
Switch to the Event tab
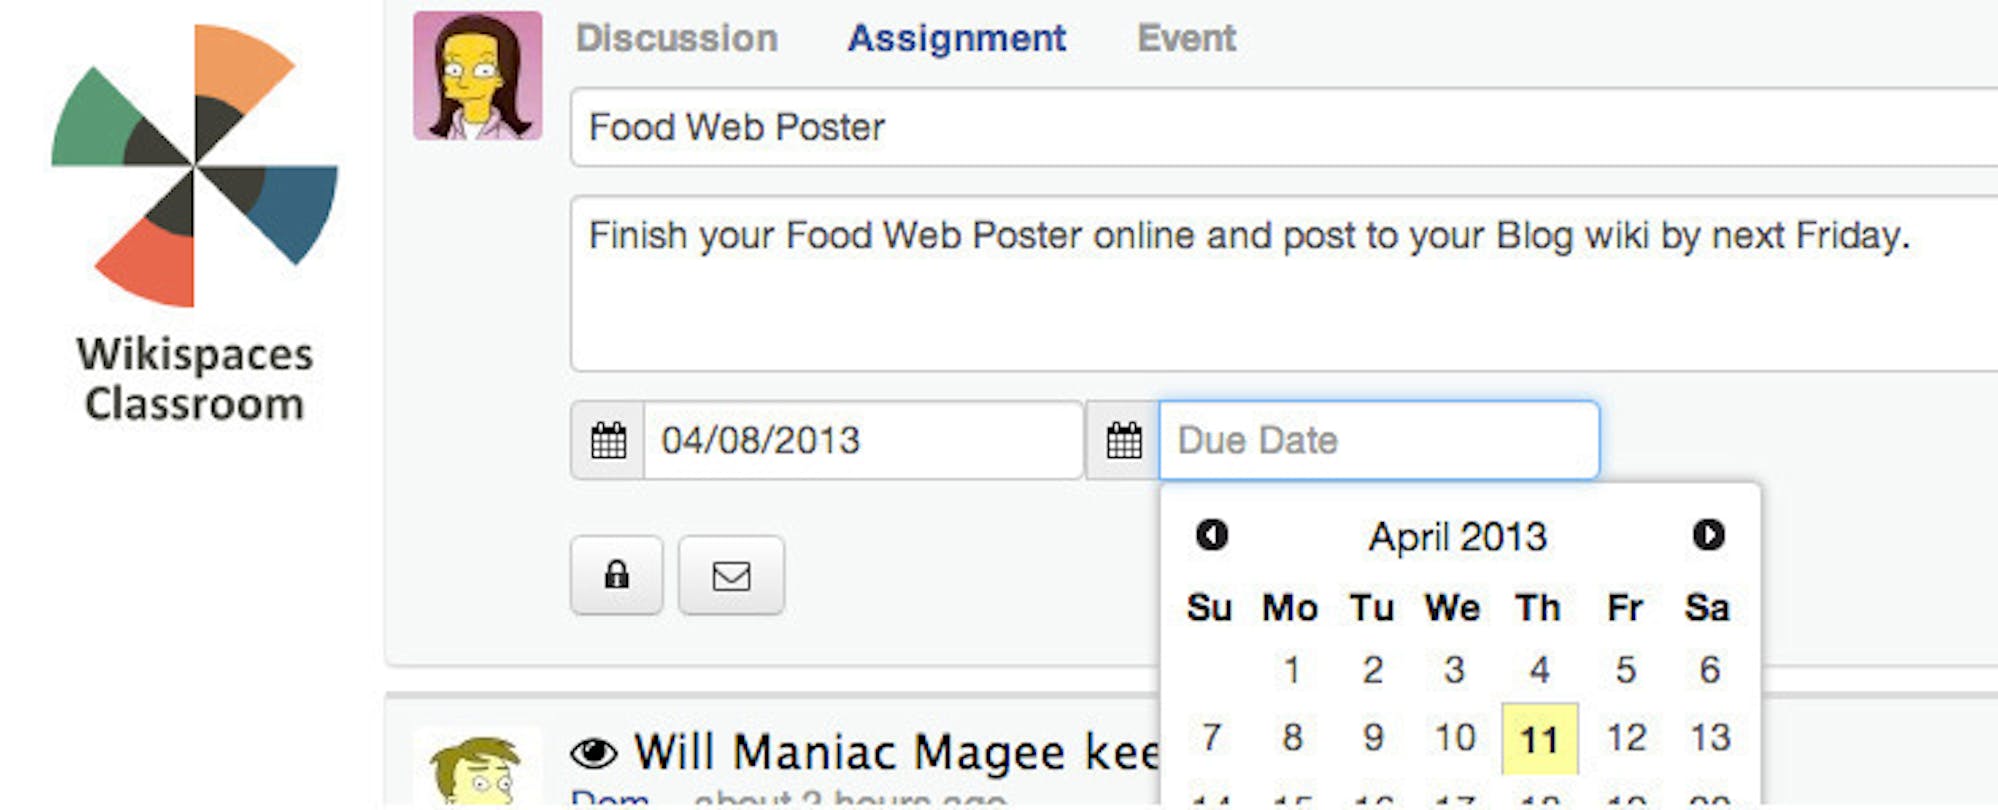click(x=1186, y=39)
